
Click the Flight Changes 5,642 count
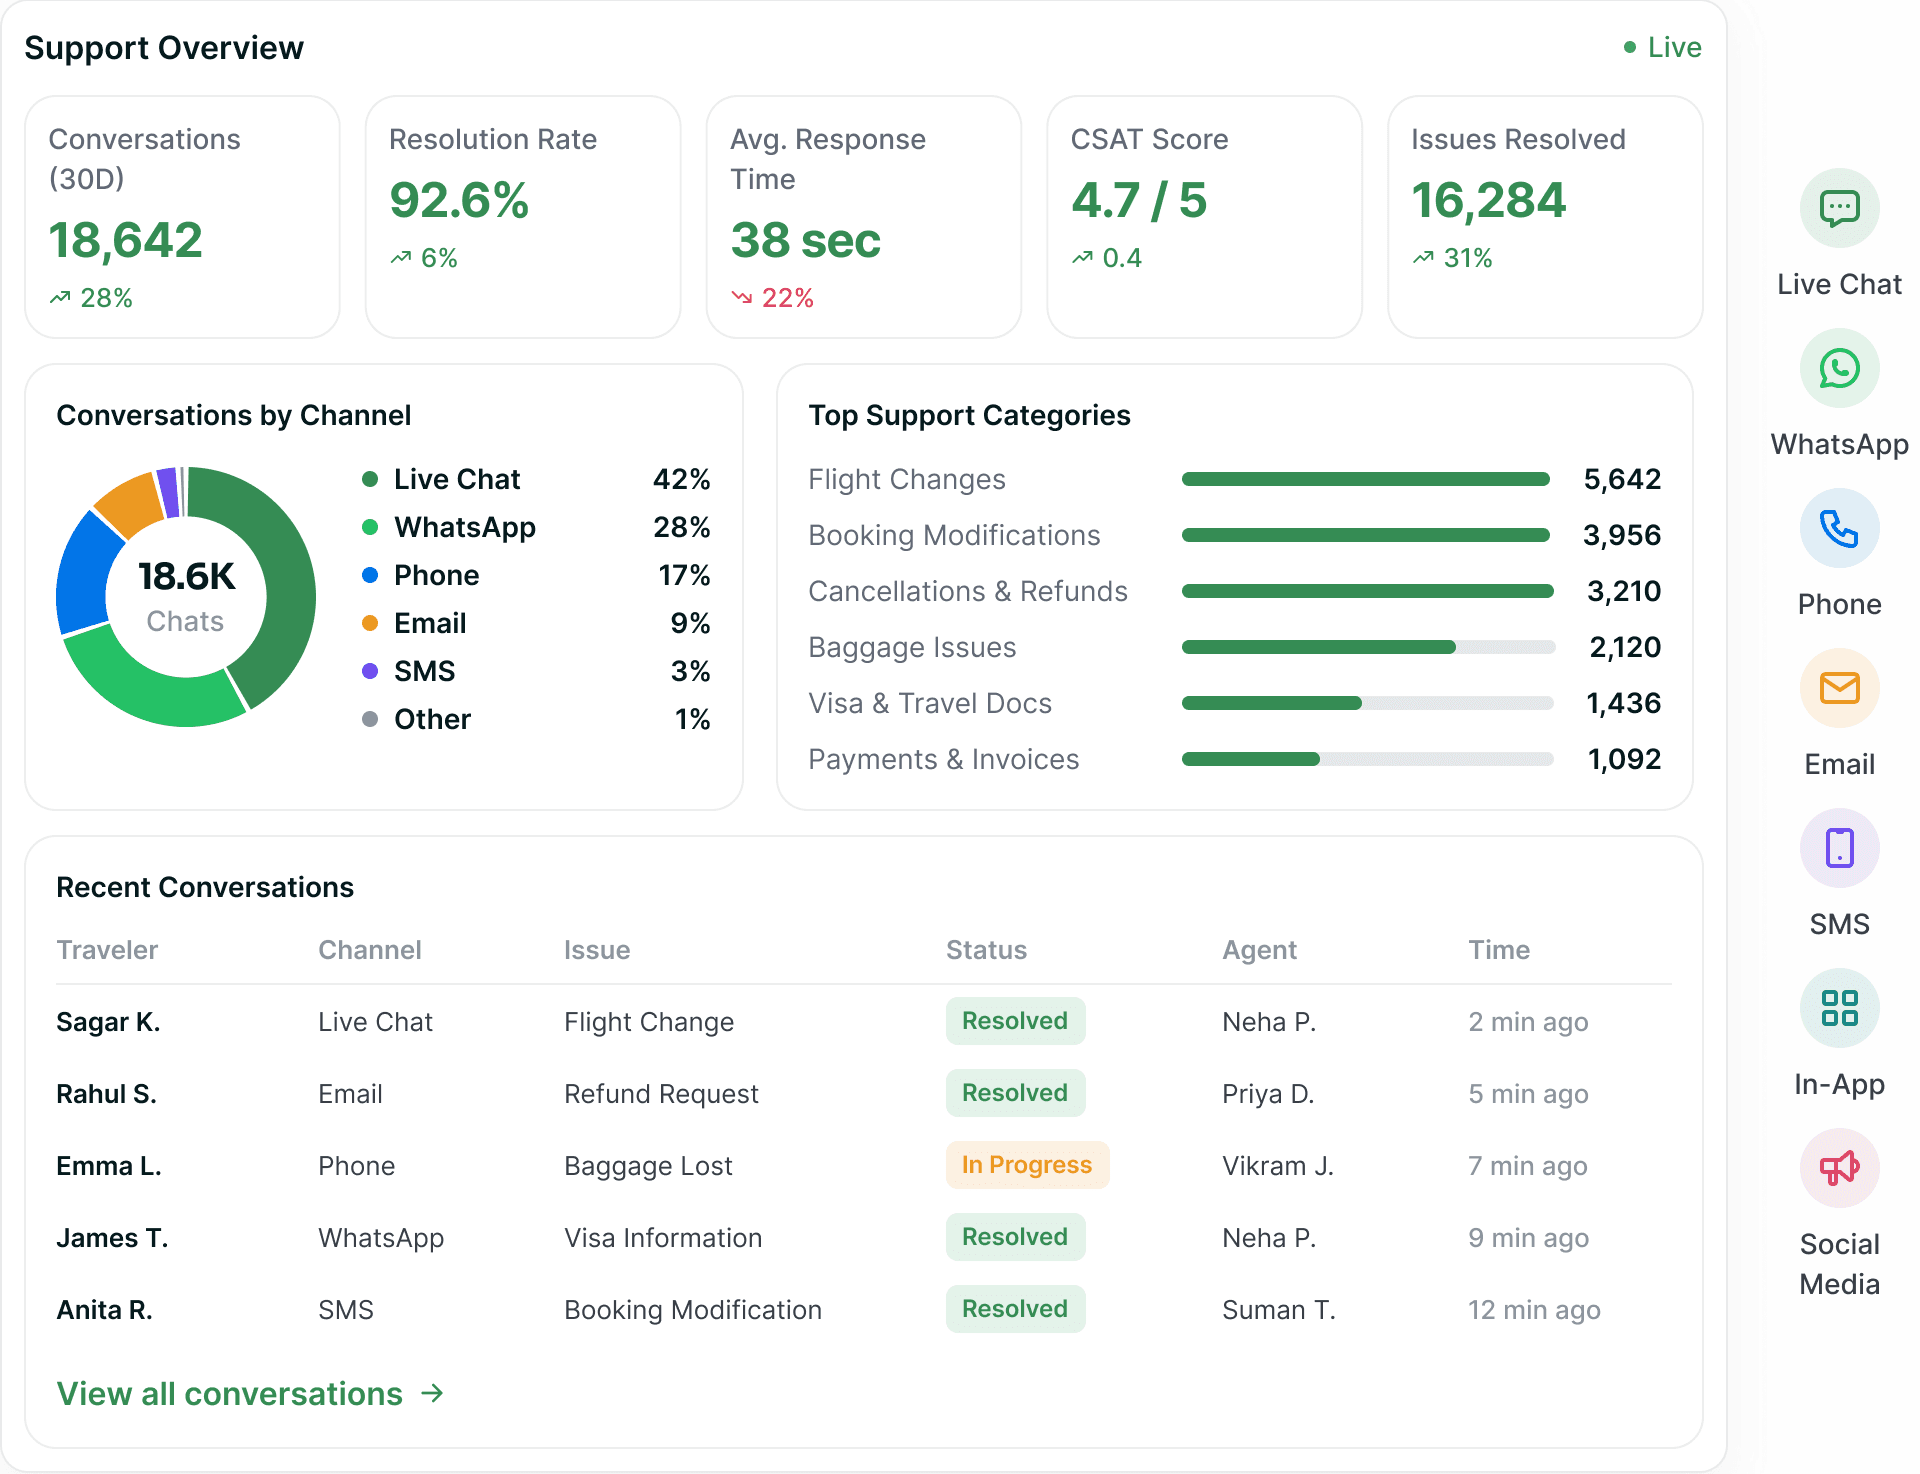1622,479
